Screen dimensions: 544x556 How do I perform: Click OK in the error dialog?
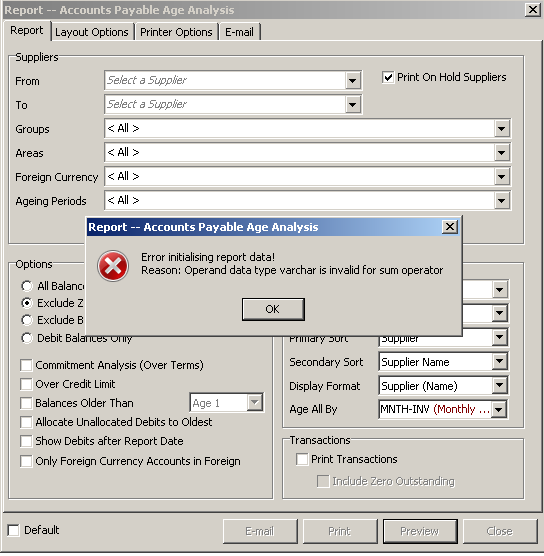tap(273, 309)
